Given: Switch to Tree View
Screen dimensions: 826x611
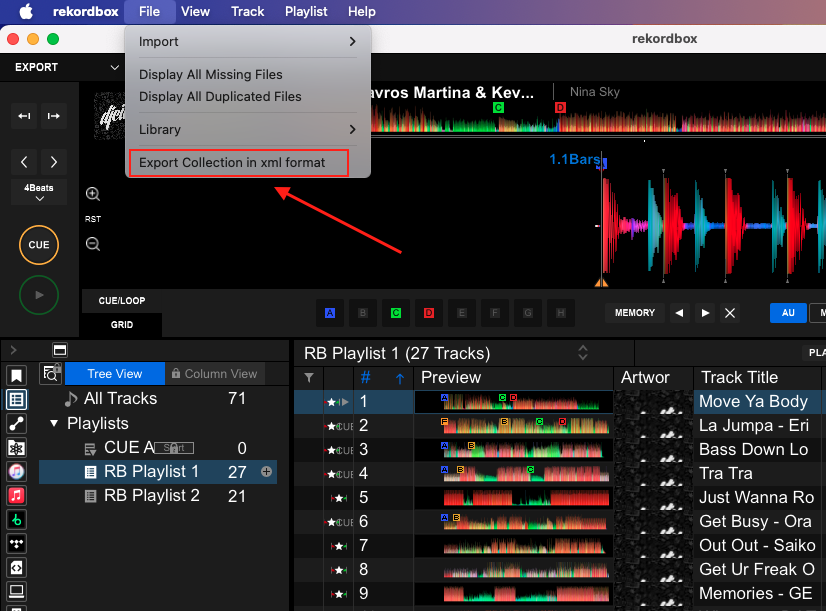Looking at the screenshot, I should tap(114, 373).
